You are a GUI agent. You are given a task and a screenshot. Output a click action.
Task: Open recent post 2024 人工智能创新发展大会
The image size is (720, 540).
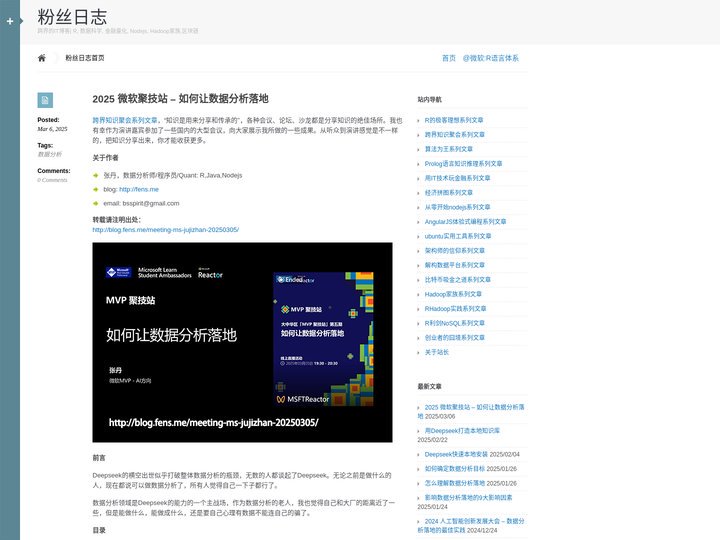click(471, 525)
